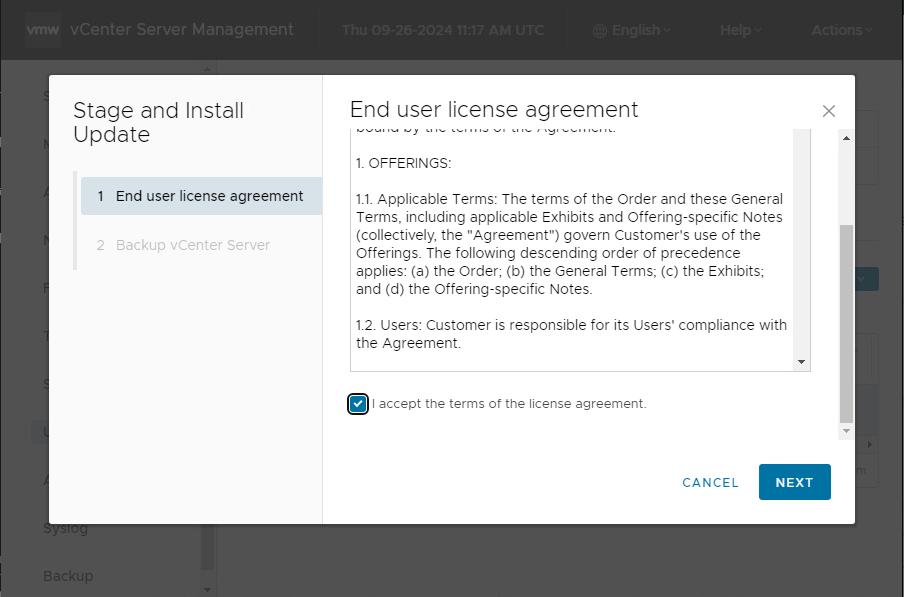This screenshot has height=597, width=904.
Task: Open the Actions menu dropdown
Action: pyautogui.click(x=842, y=30)
